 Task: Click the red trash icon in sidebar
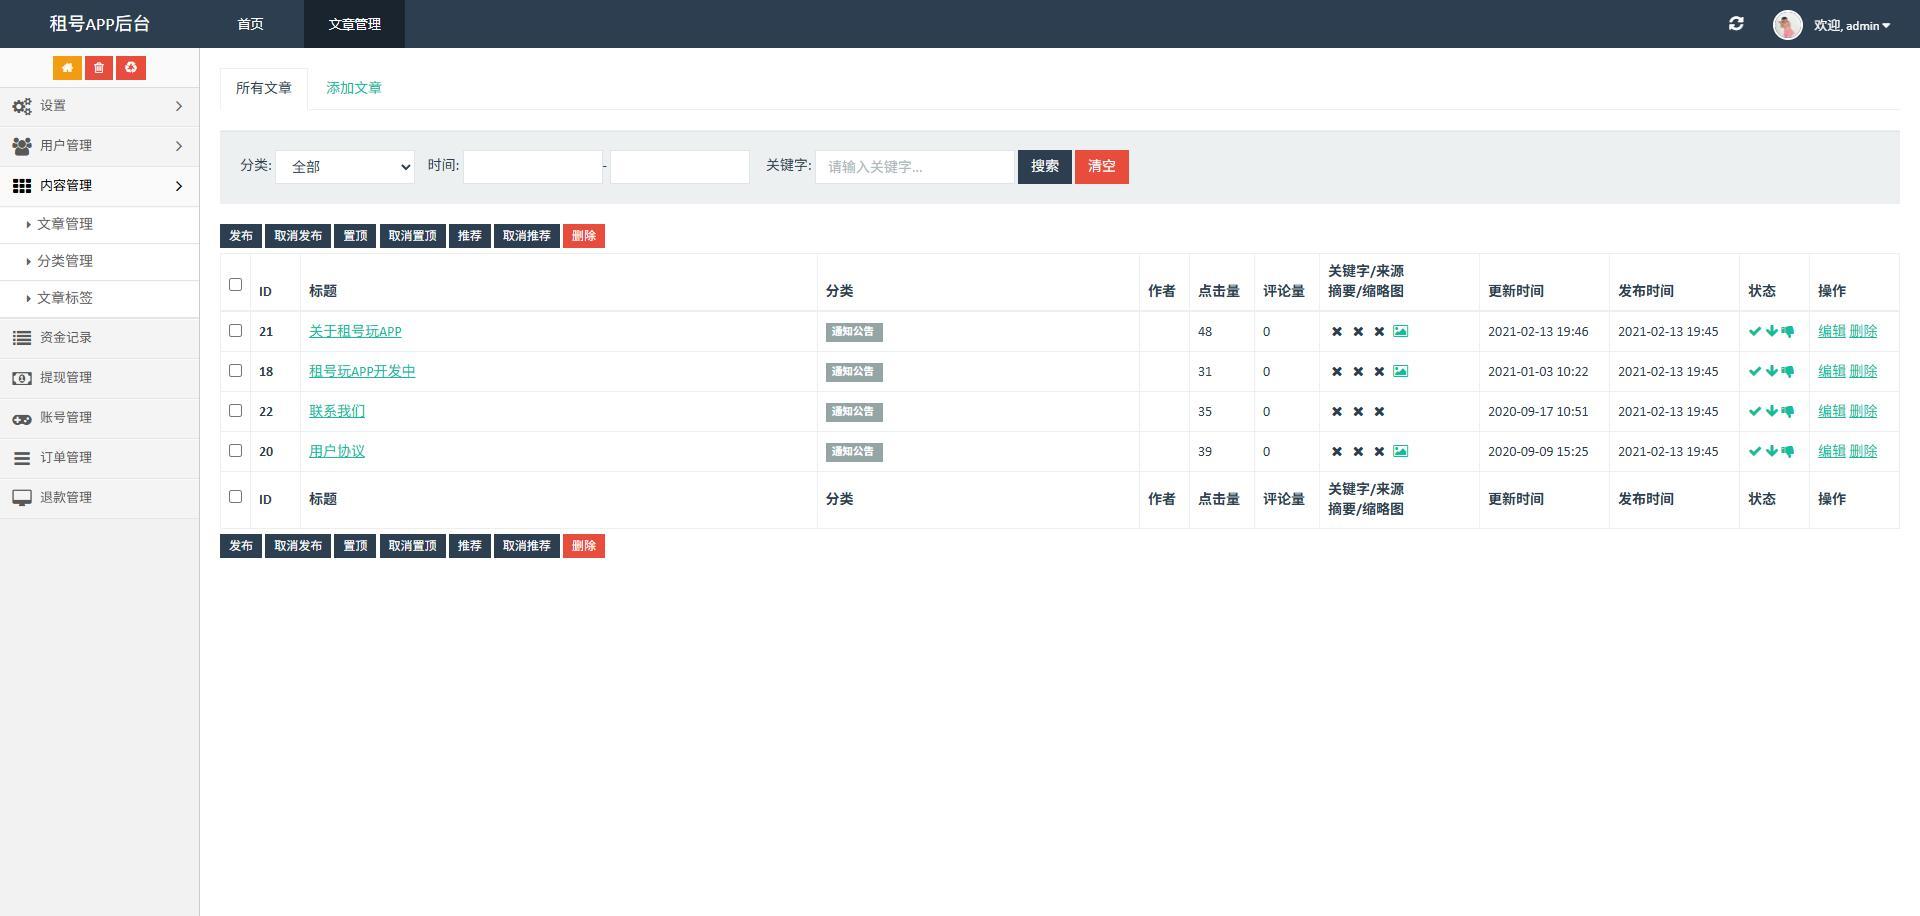tap(99, 68)
